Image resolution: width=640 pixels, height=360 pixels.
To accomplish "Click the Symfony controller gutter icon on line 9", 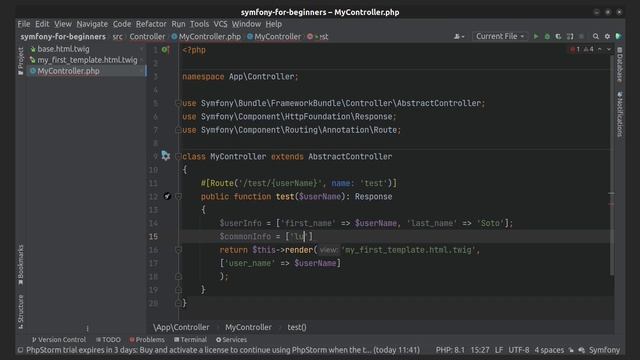I will [165, 156].
